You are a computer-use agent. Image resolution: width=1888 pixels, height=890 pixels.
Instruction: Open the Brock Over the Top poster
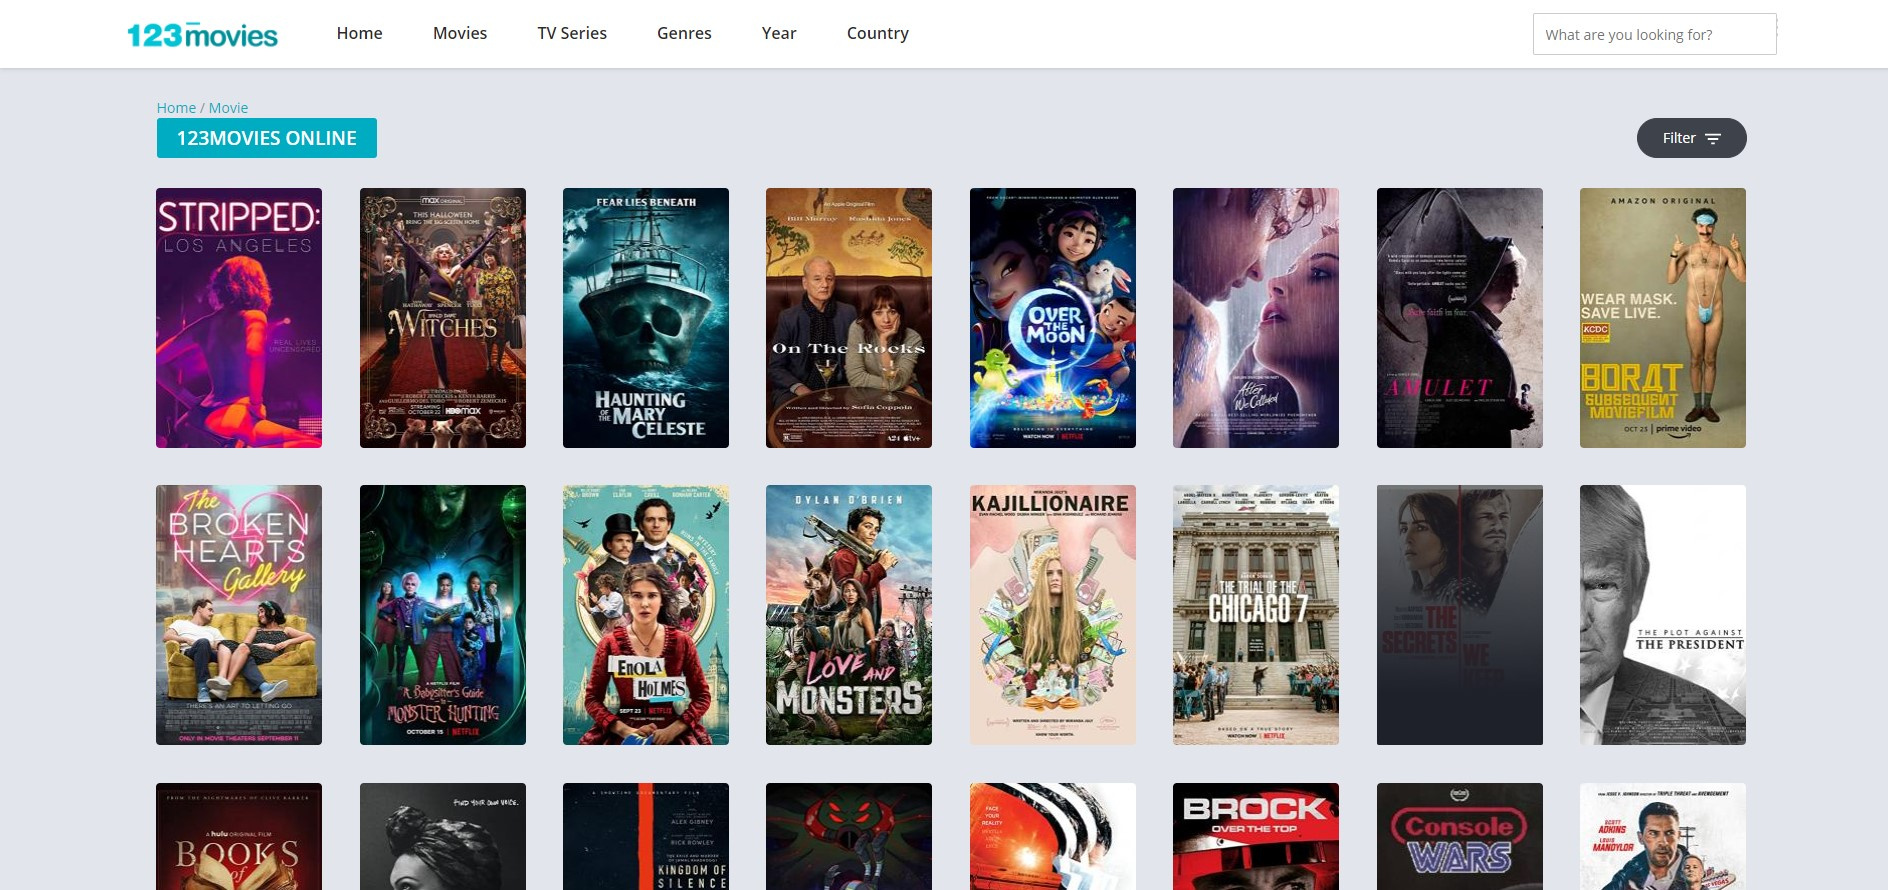point(1256,836)
